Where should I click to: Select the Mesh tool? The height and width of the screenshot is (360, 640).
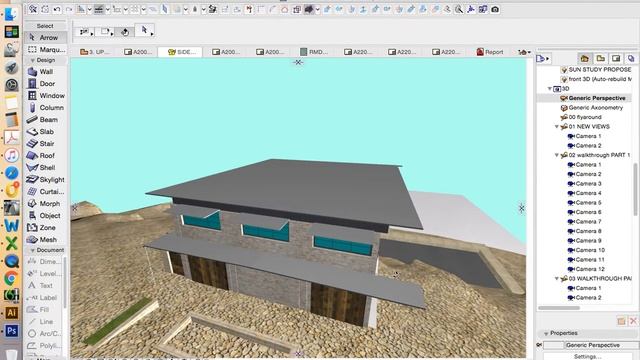pos(45,240)
